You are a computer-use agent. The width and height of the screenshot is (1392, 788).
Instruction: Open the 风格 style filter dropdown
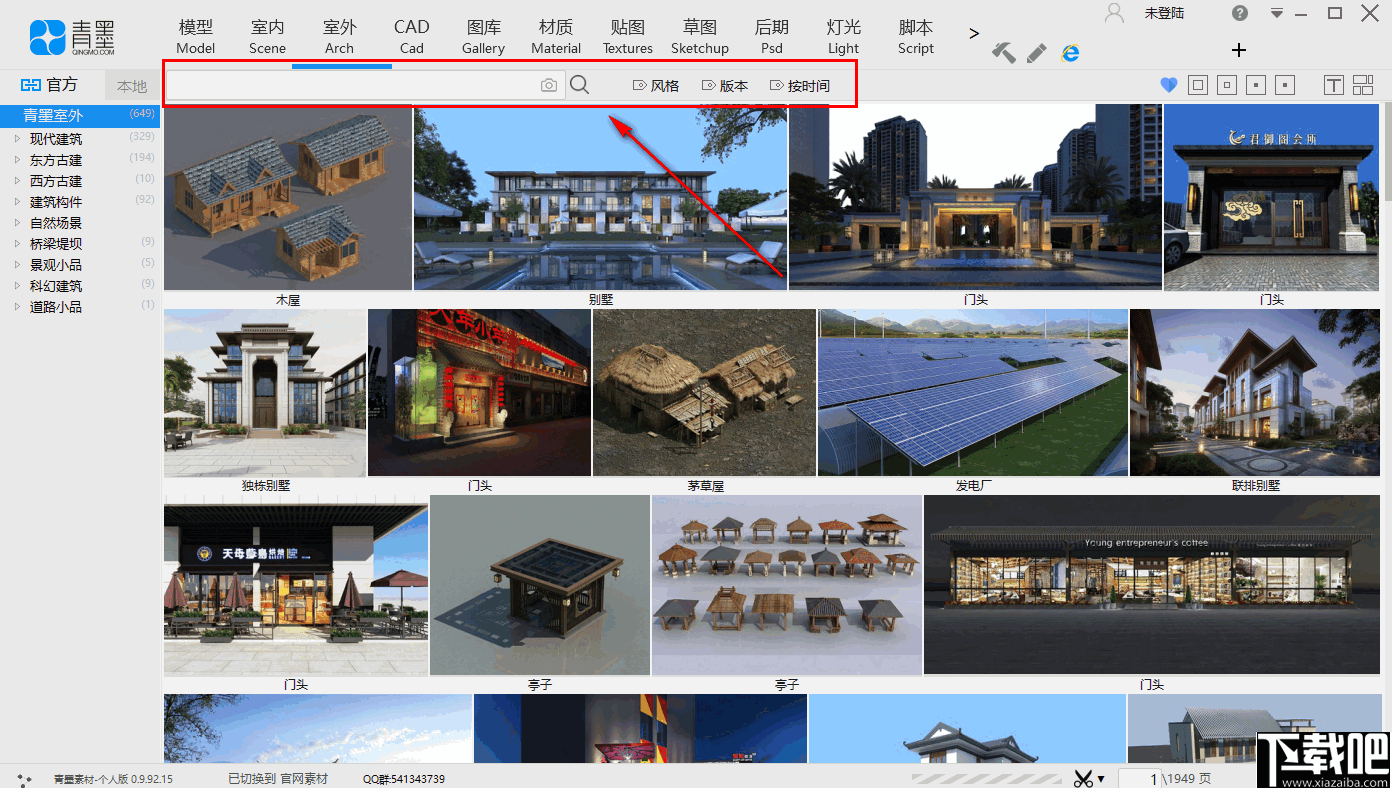click(656, 86)
